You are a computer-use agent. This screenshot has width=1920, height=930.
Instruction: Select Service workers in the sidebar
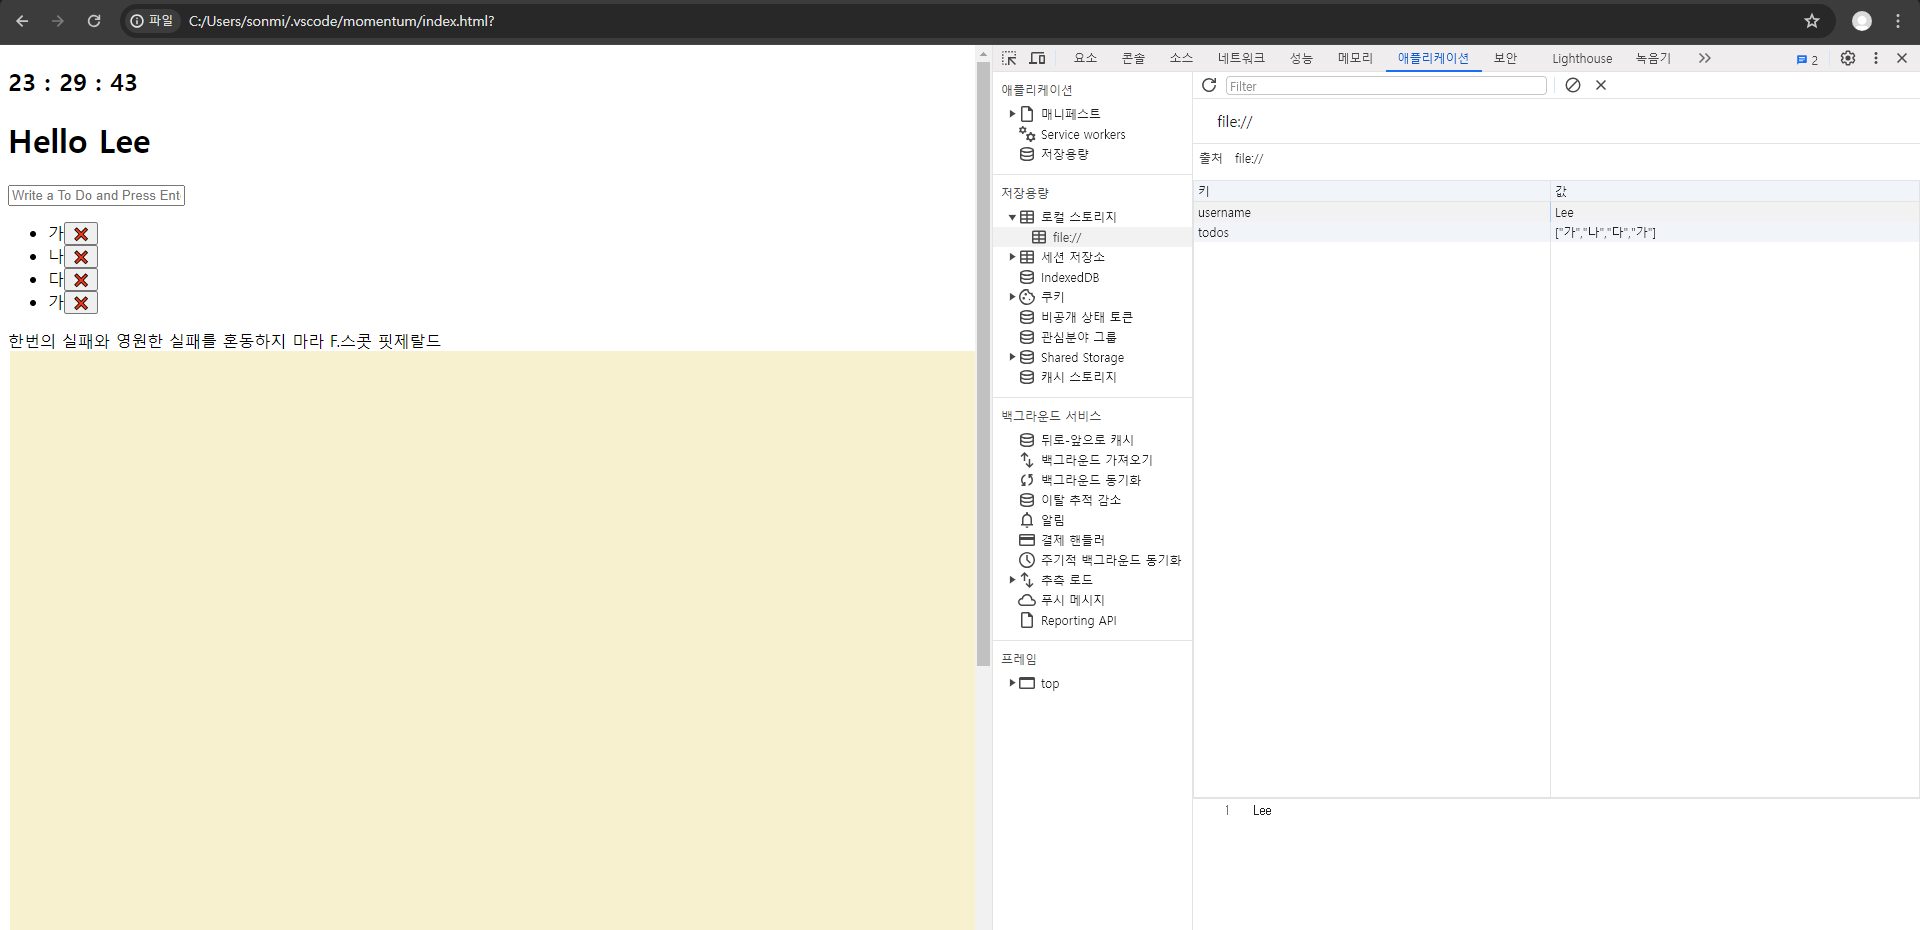[1082, 134]
